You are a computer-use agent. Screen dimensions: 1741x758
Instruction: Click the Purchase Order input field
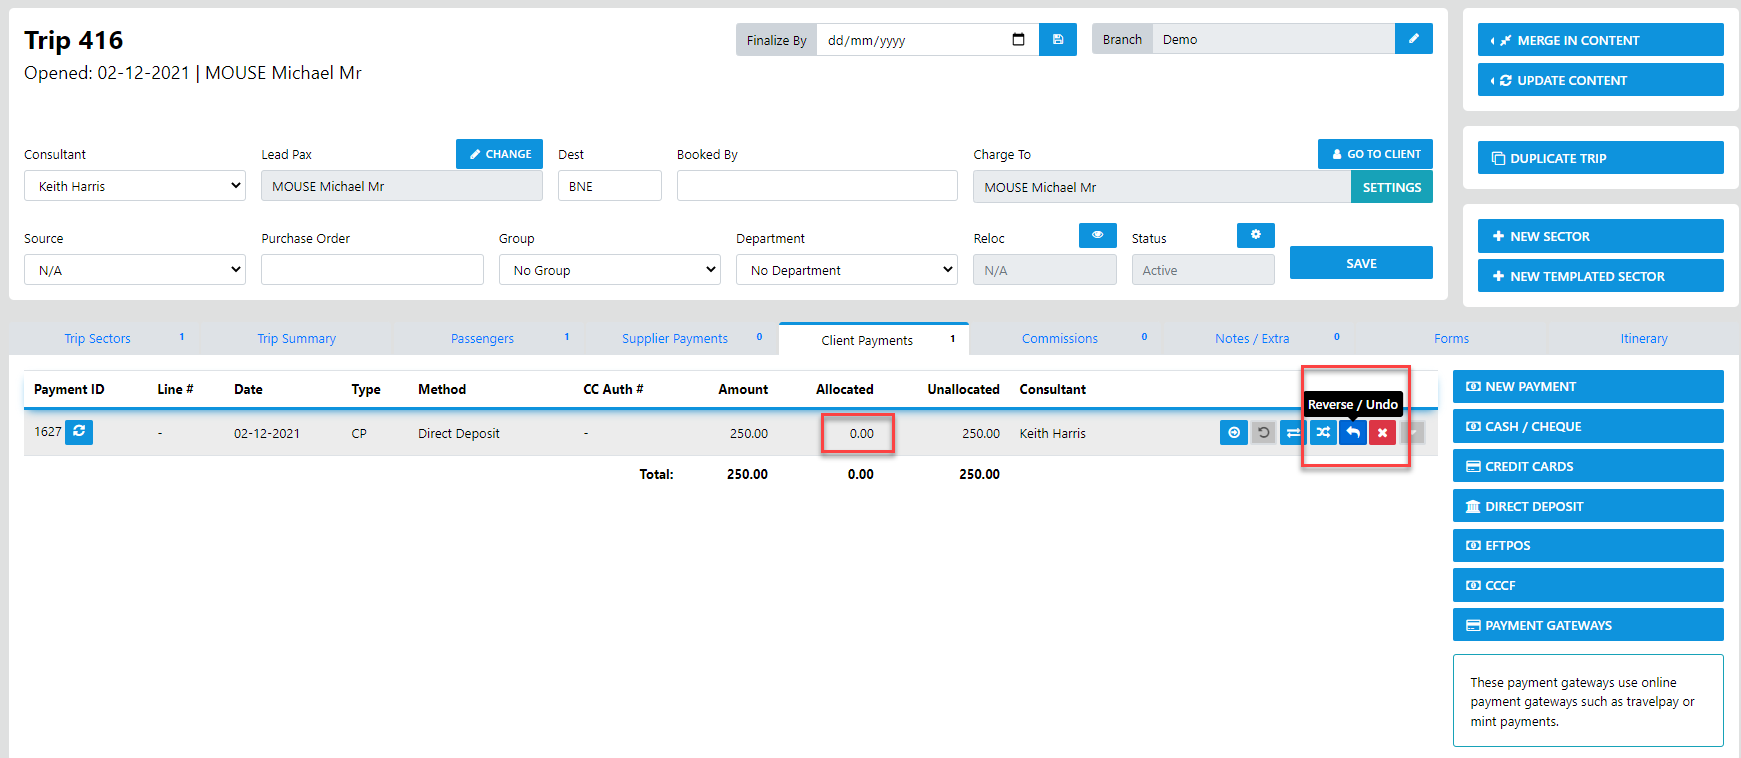click(372, 270)
